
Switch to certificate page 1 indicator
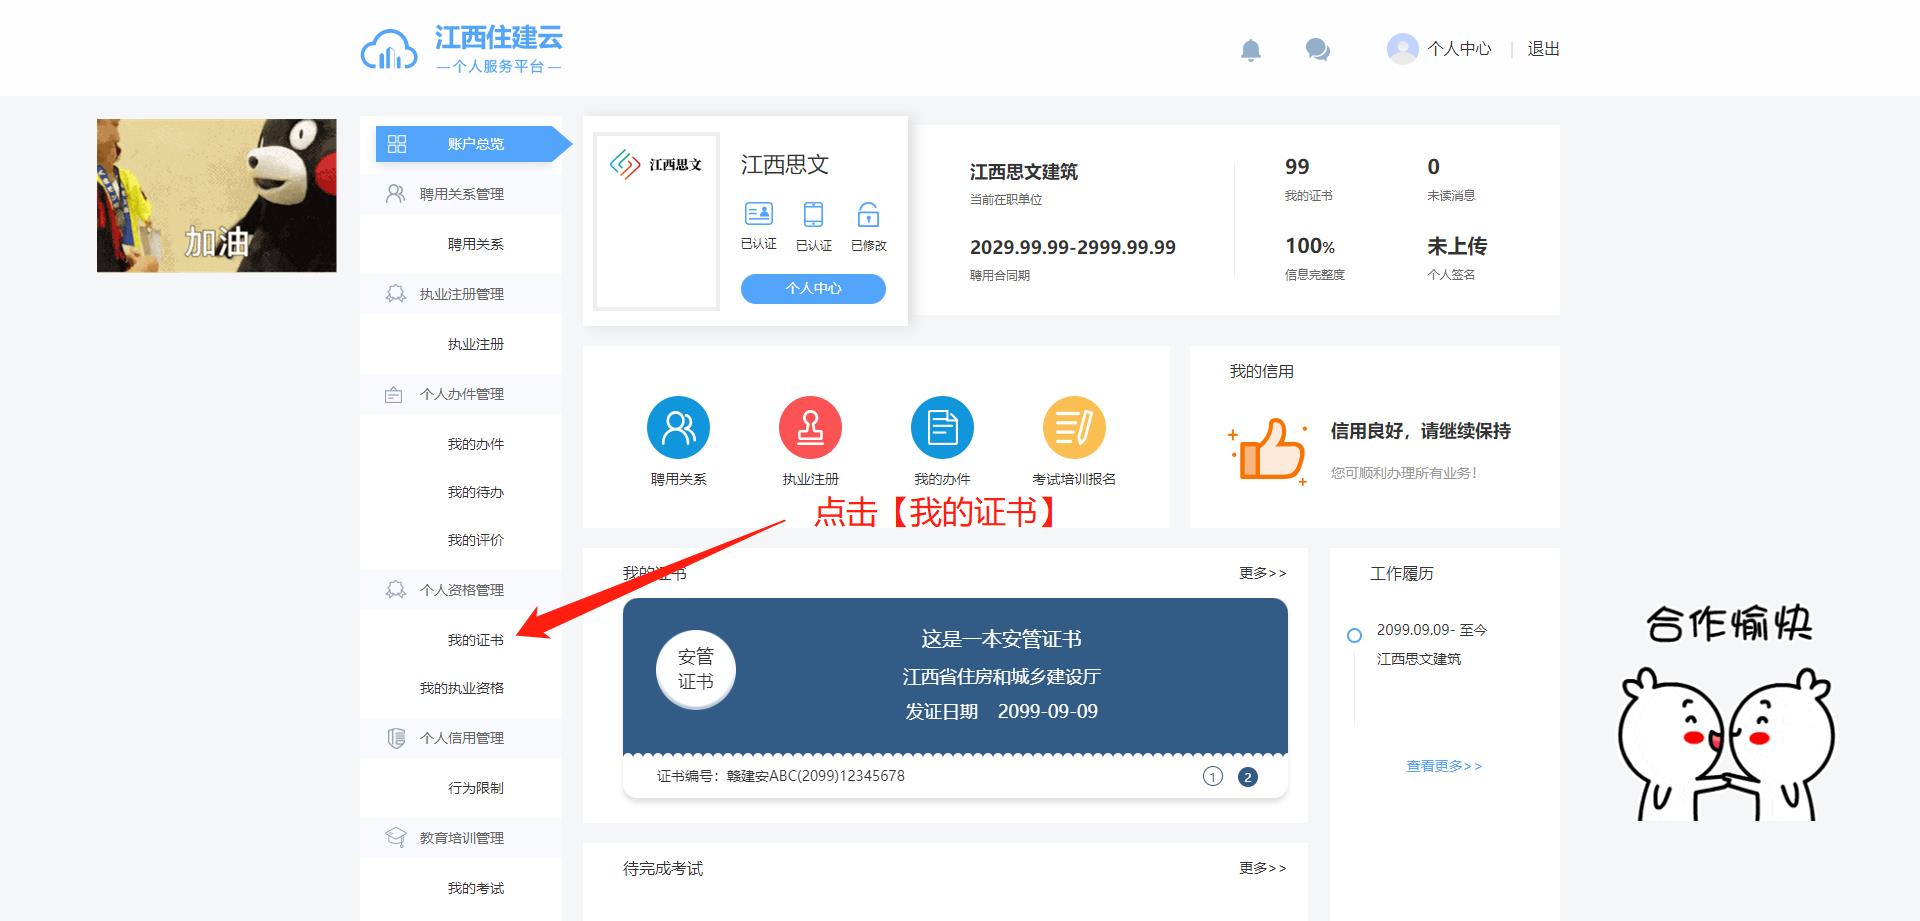[1212, 777]
